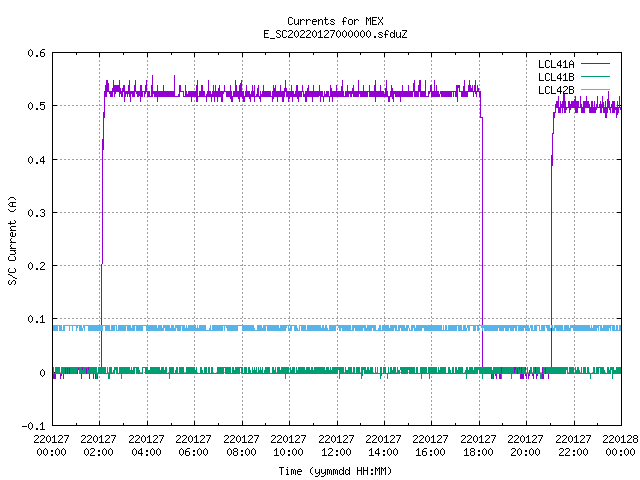Click the x-axis tick 220127 18:00

[478, 446]
